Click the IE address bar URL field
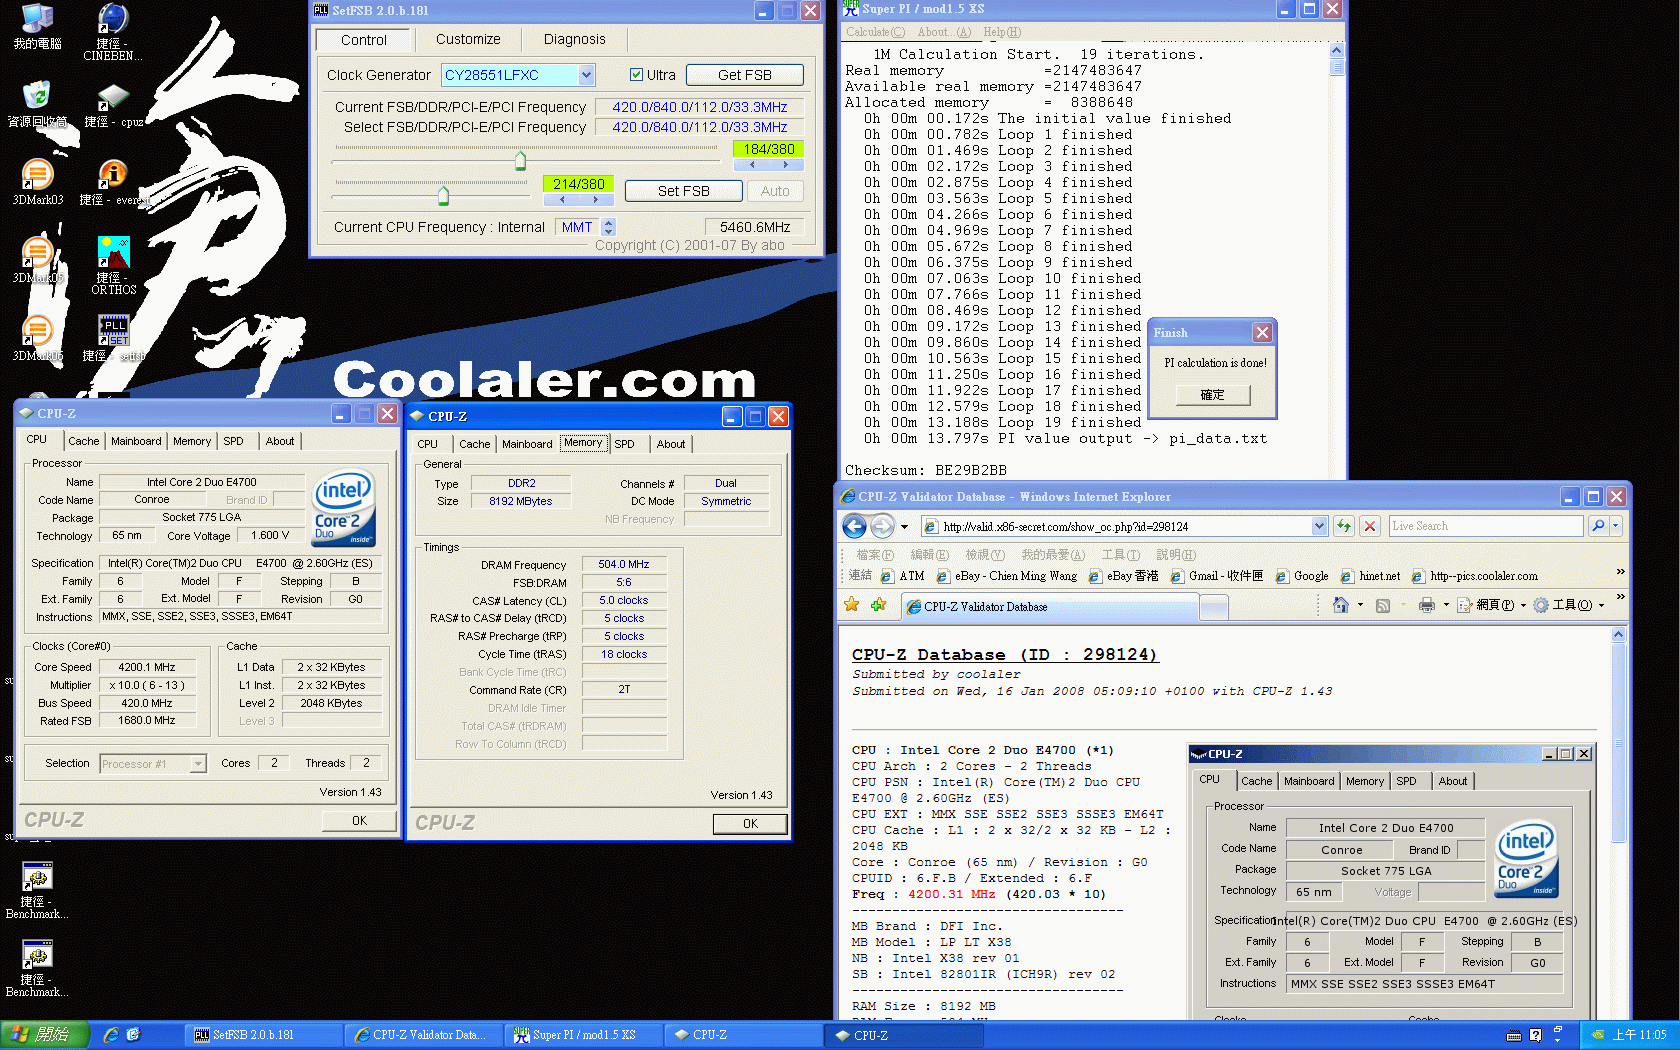The image size is (1680, 1050). [x=1115, y=526]
